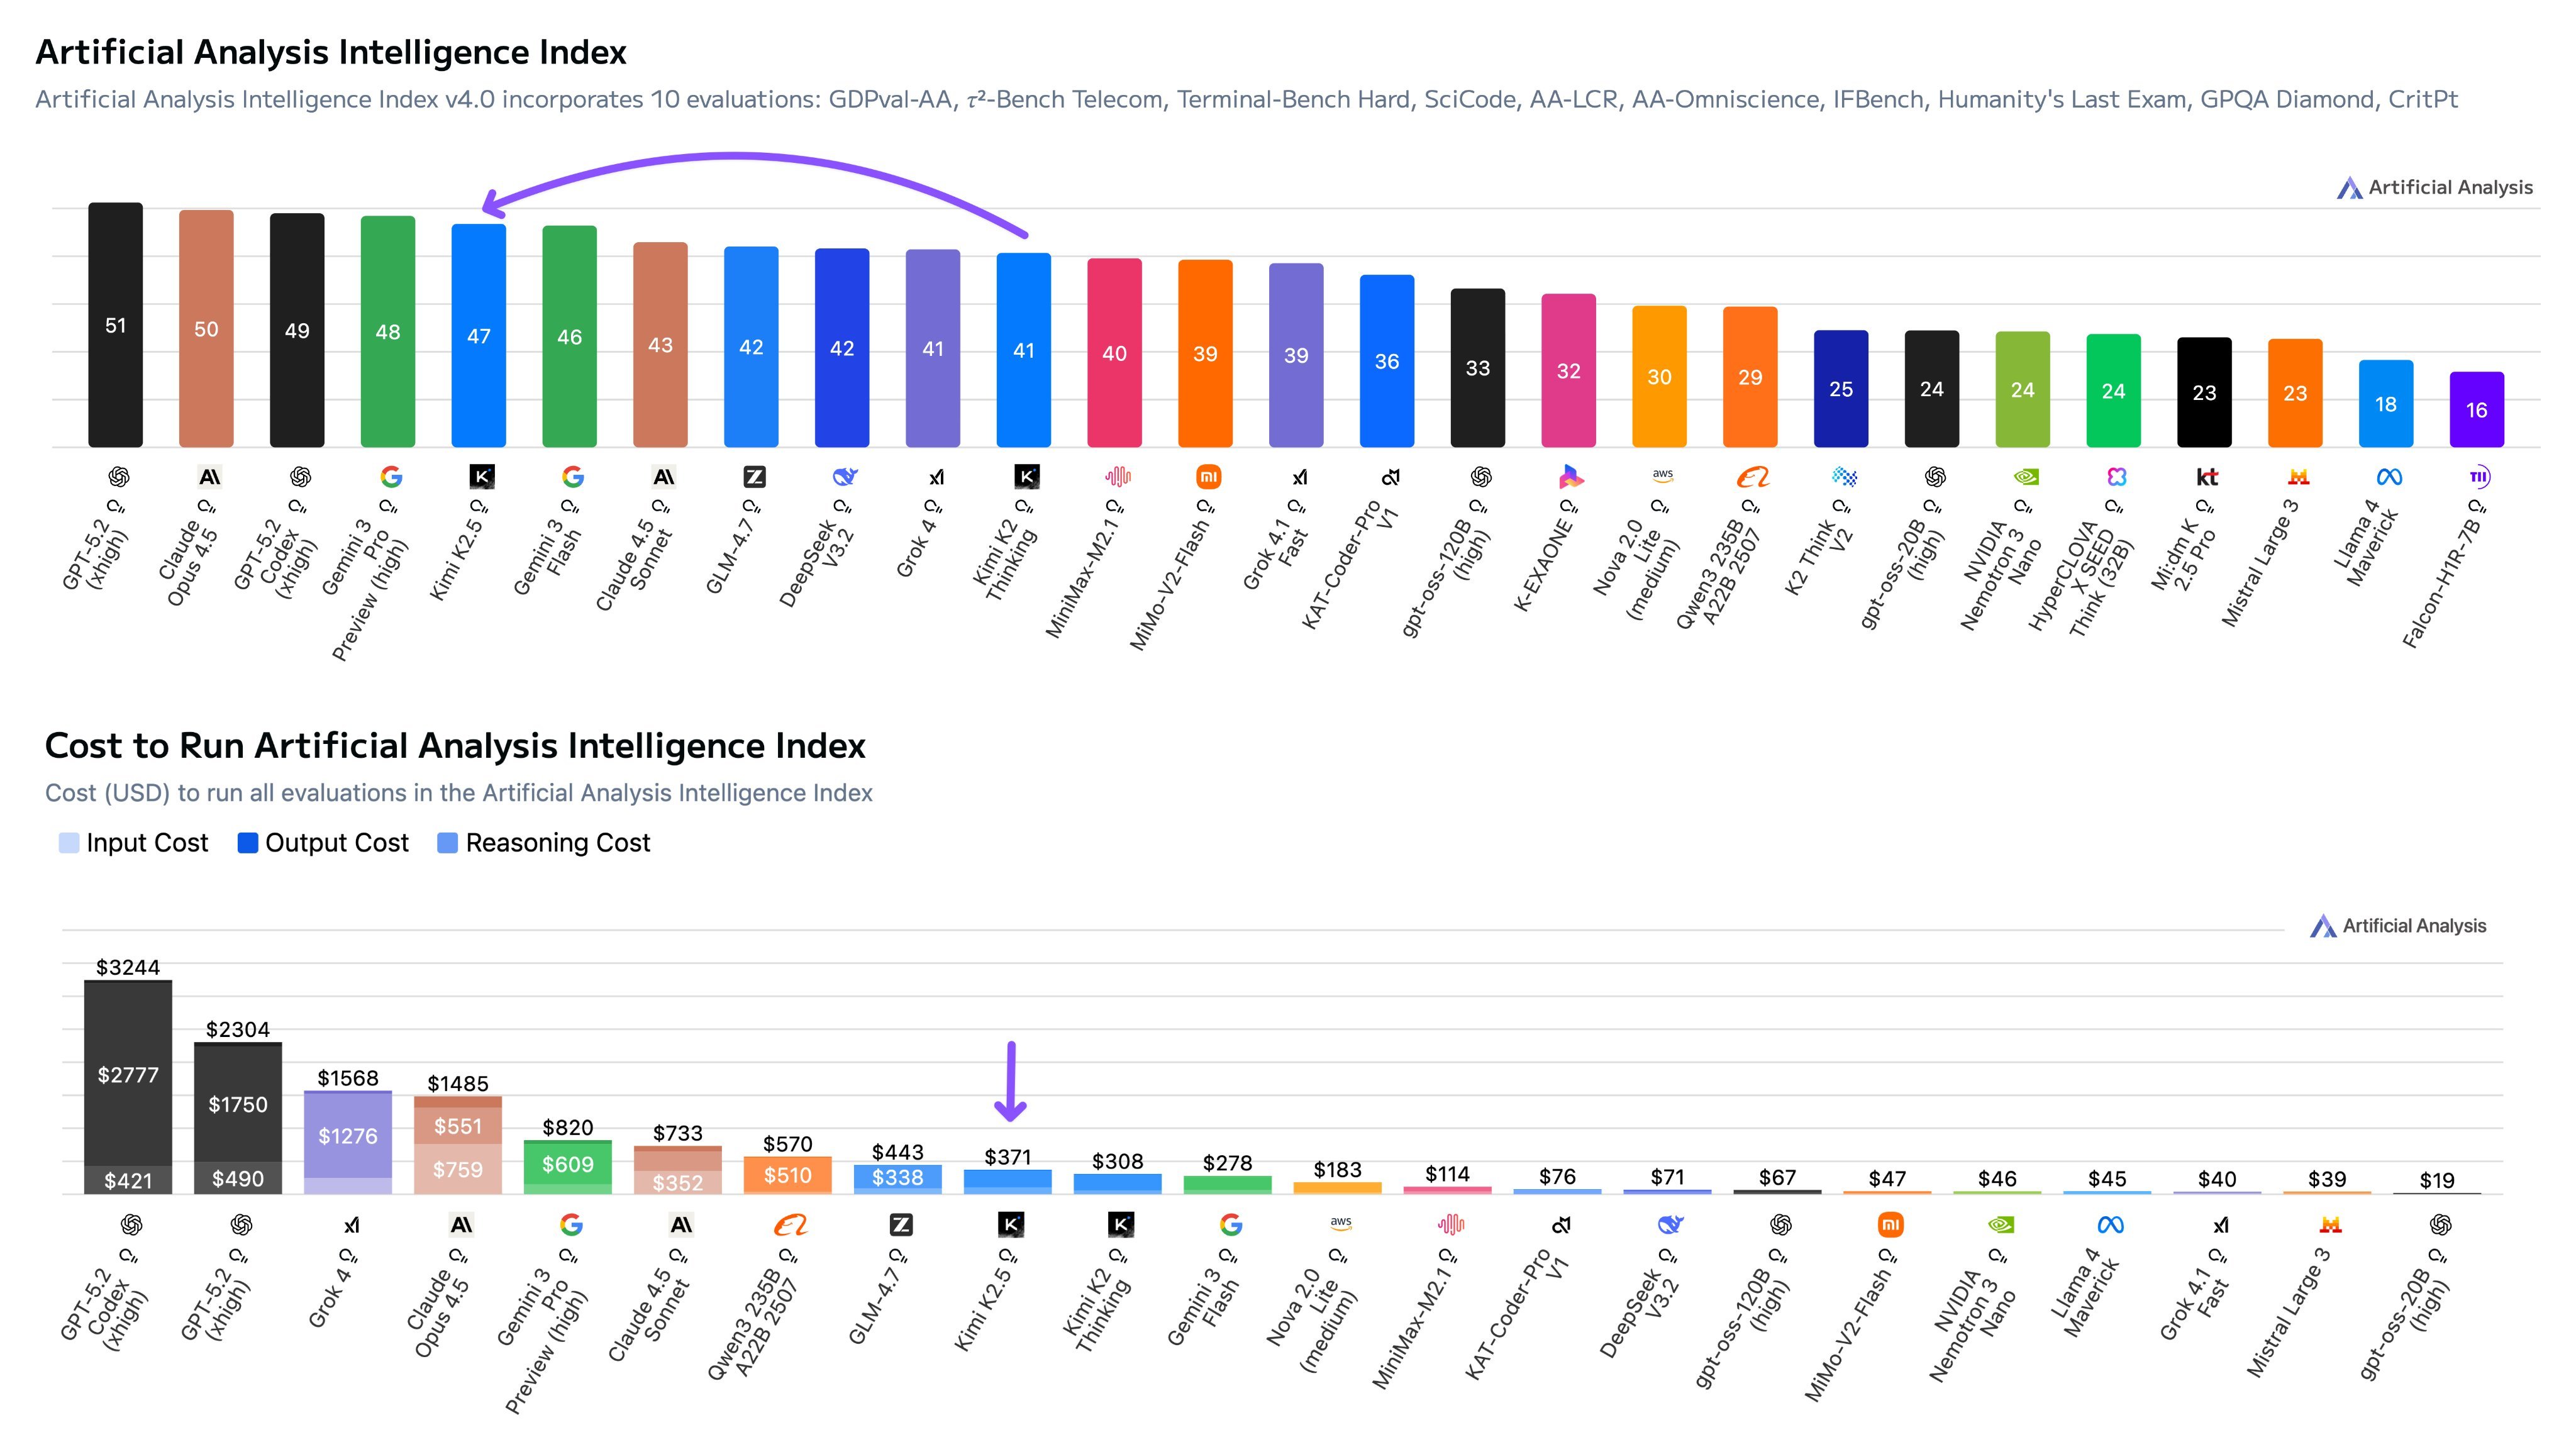Viewport: 2576px width, 1447px height.
Task: Click the Z logo under GLM-4.7 in the Intelligence Index chart
Action: (x=754, y=477)
